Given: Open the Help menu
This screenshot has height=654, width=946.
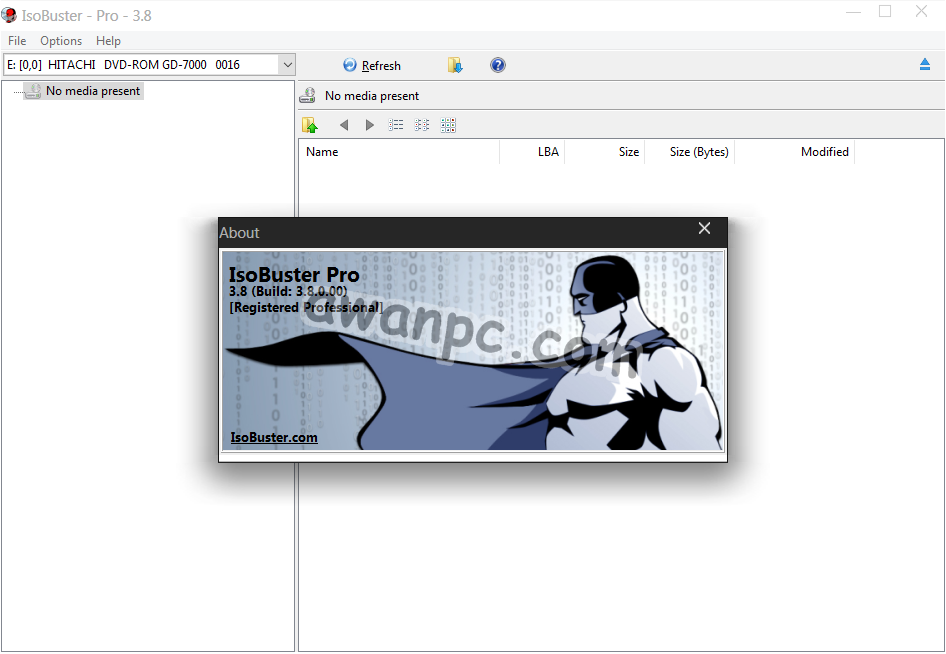Looking at the screenshot, I should click(108, 40).
